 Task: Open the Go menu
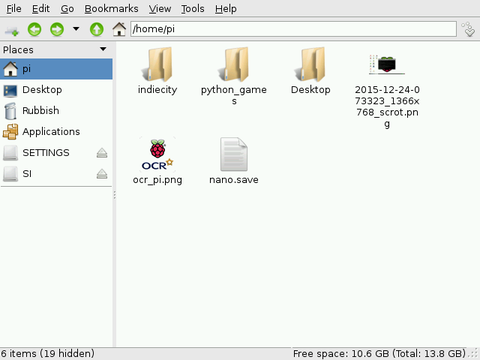click(x=67, y=8)
